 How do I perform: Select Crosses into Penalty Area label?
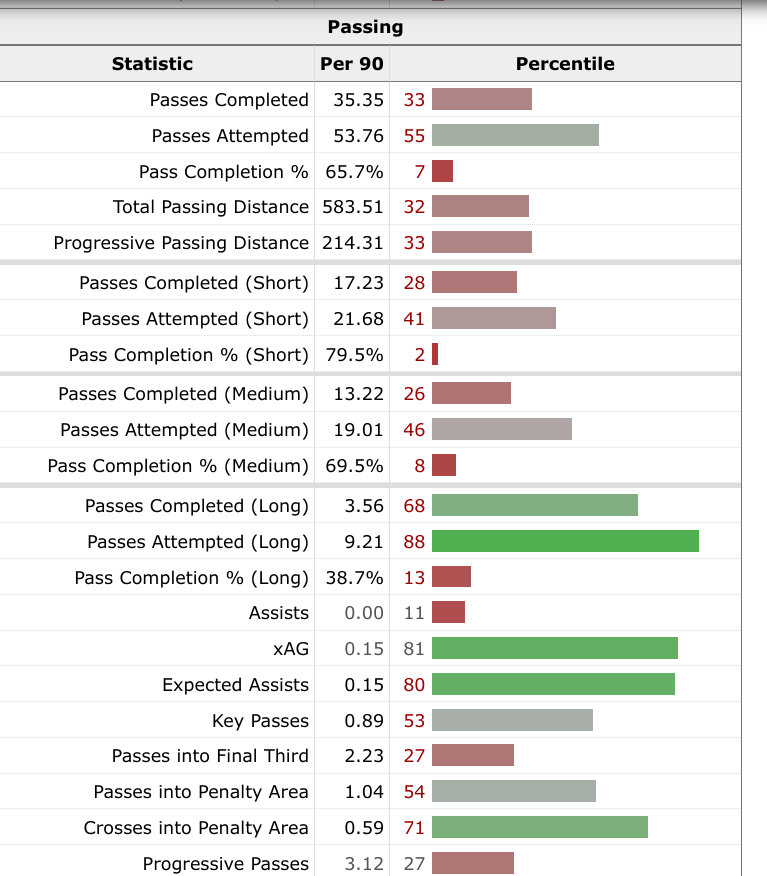tap(196, 828)
